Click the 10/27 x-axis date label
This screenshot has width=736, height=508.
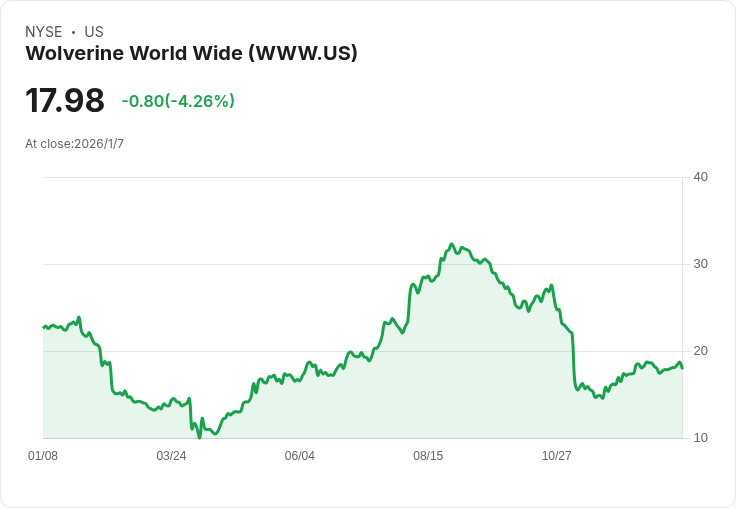point(557,455)
